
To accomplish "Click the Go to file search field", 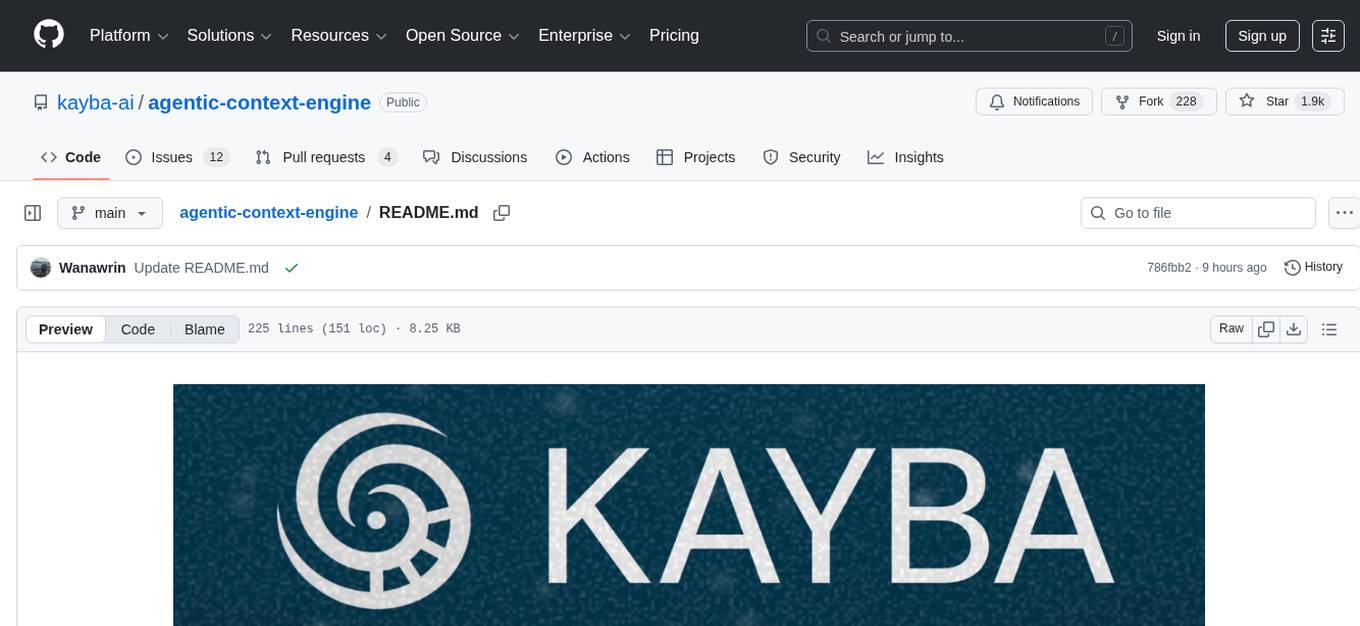I will pyautogui.click(x=1198, y=213).
